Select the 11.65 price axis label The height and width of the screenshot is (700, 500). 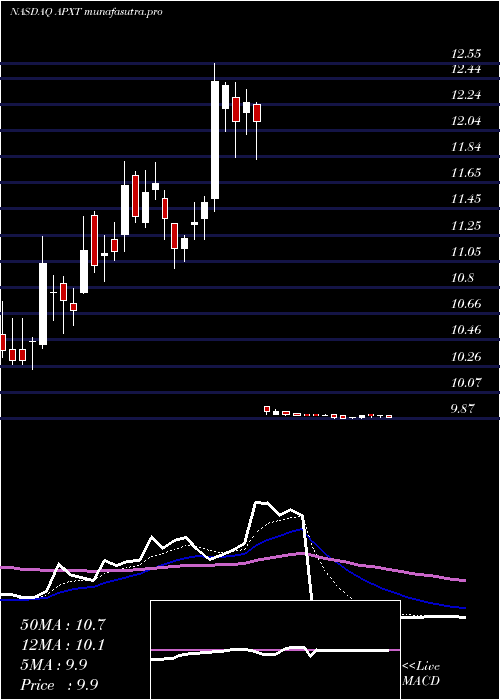[466, 173]
